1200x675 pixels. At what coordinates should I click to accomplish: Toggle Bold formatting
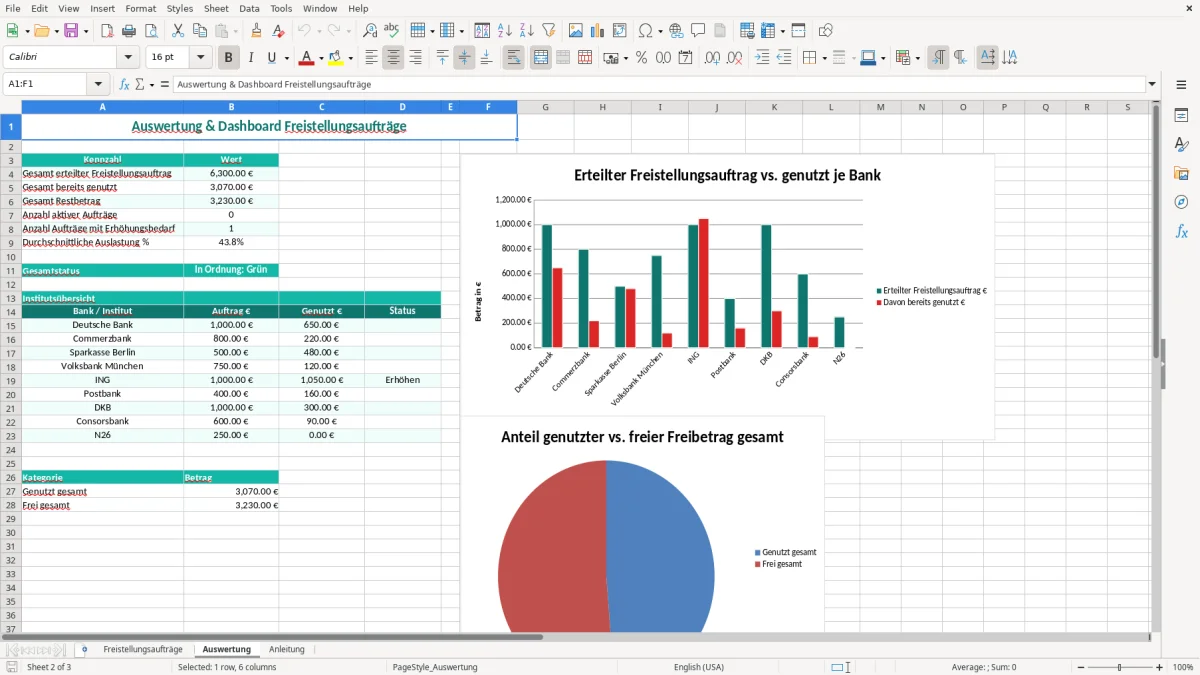click(228, 58)
